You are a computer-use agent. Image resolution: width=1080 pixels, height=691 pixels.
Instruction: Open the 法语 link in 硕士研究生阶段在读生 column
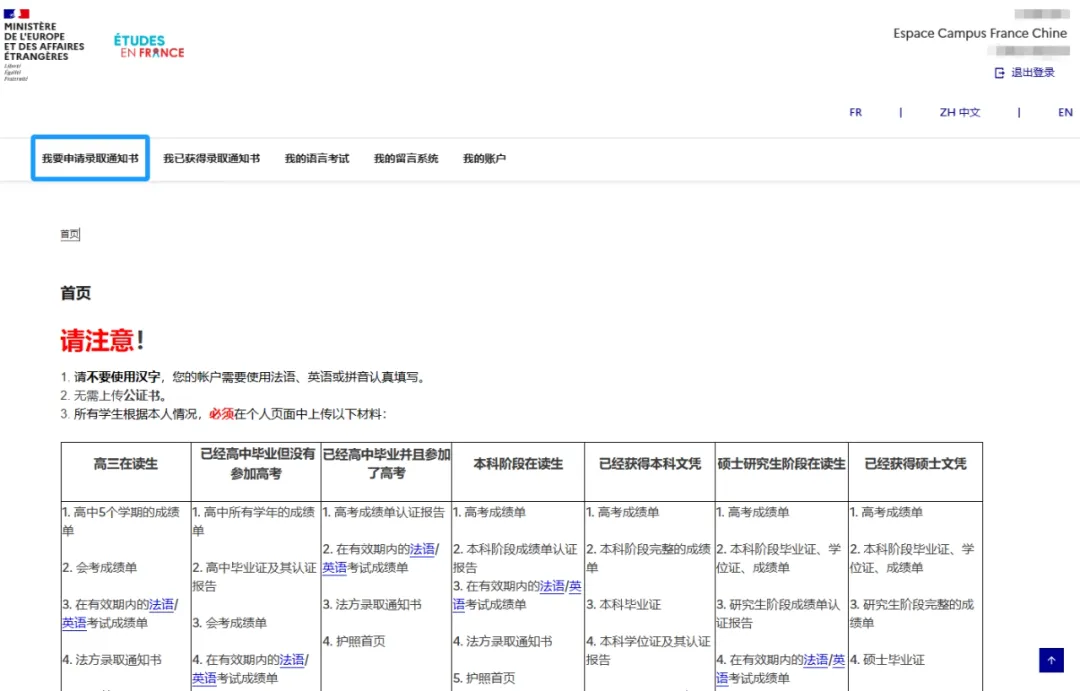tap(818, 660)
